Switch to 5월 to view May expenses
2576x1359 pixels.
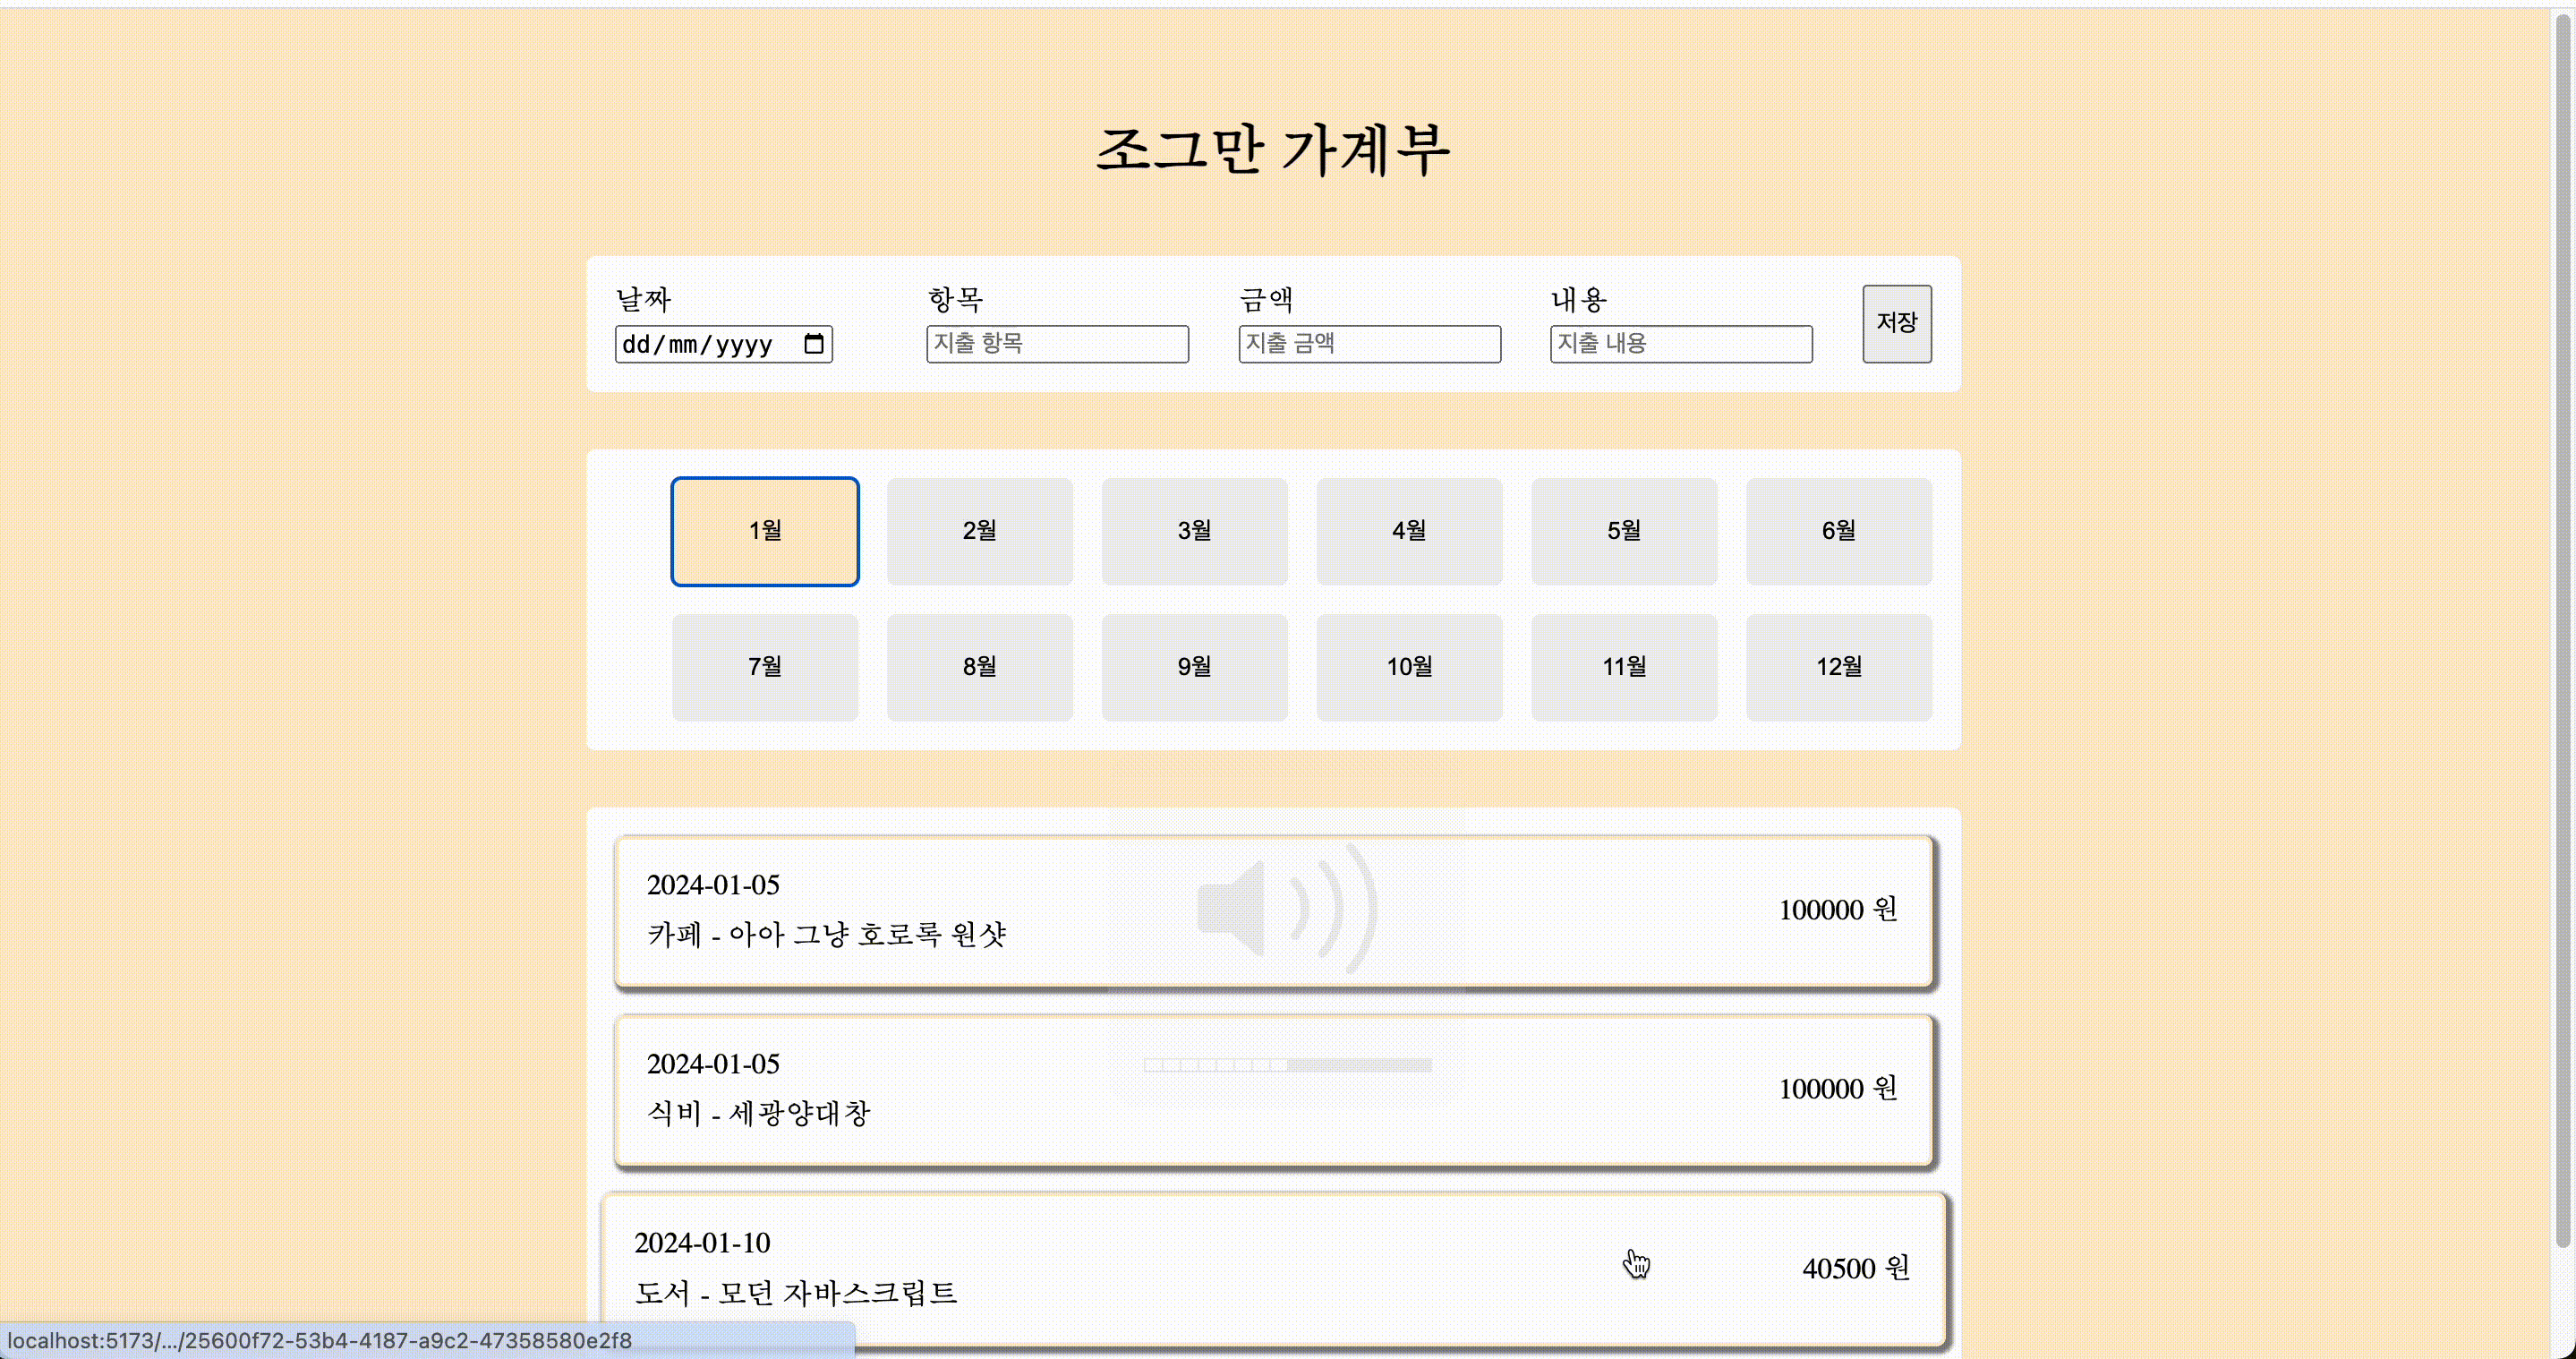tap(1623, 531)
